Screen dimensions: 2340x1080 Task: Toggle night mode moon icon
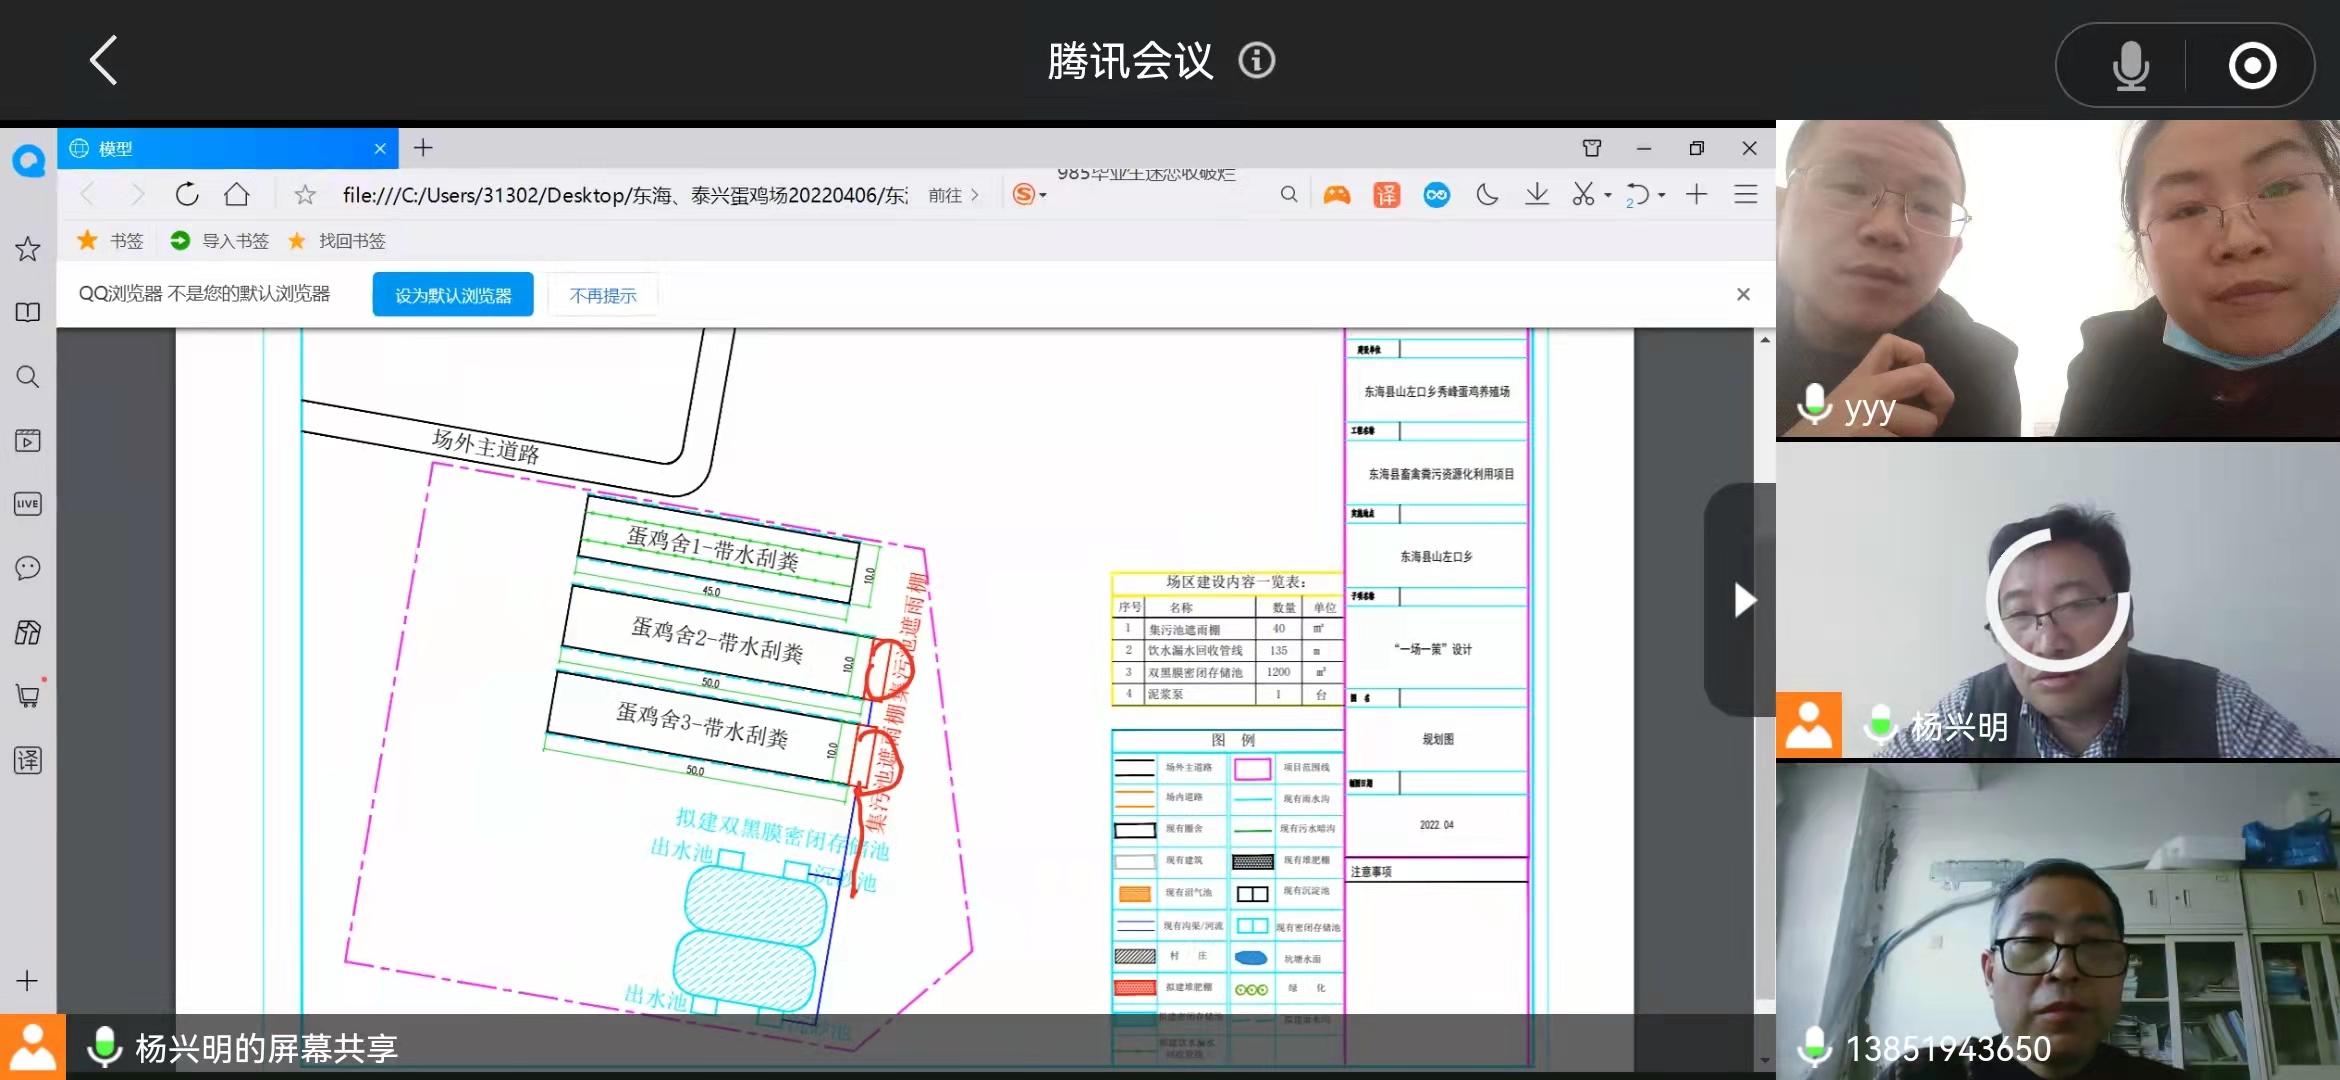click(x=1487, y=195)
